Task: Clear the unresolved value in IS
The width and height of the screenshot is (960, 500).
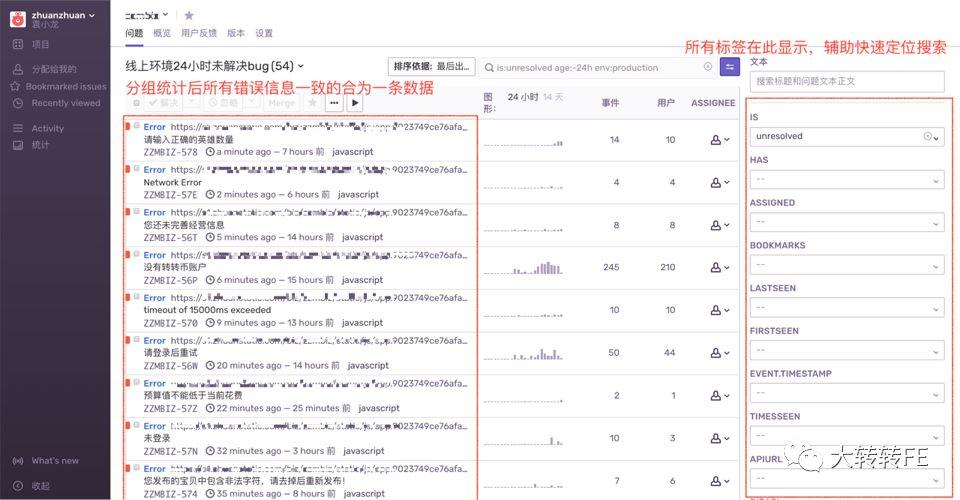Action: click(x=927, y=136)
